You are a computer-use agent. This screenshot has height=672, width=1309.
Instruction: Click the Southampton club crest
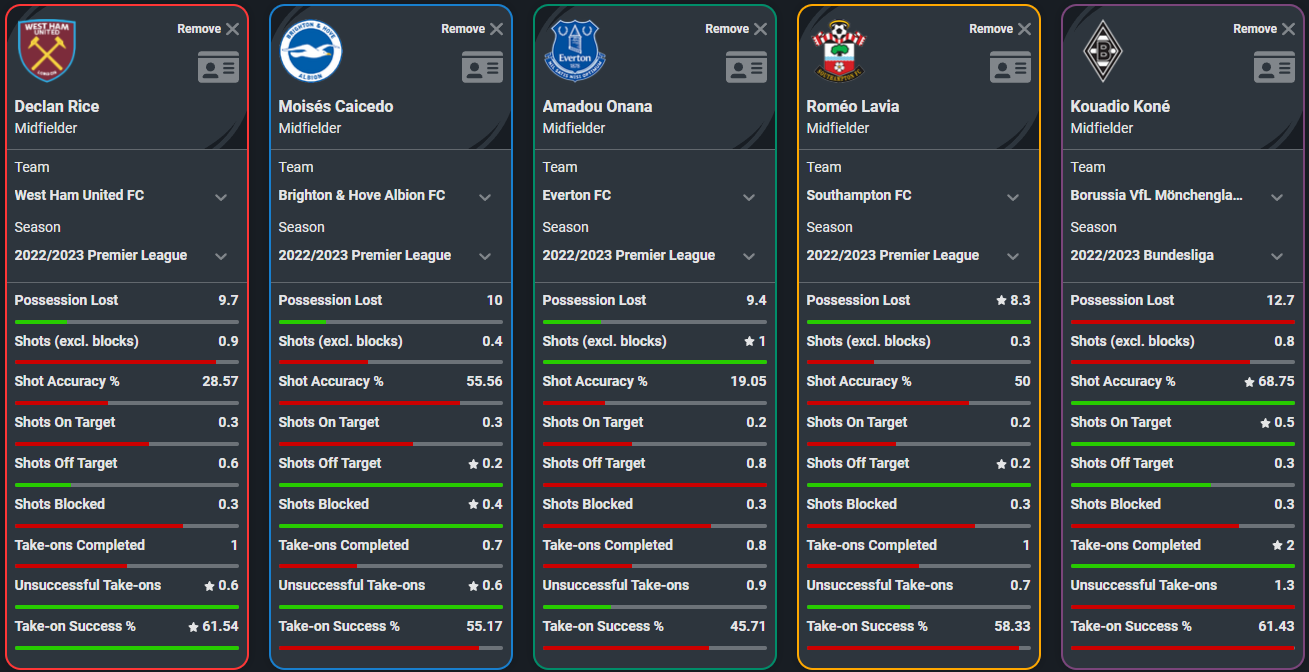838,51
